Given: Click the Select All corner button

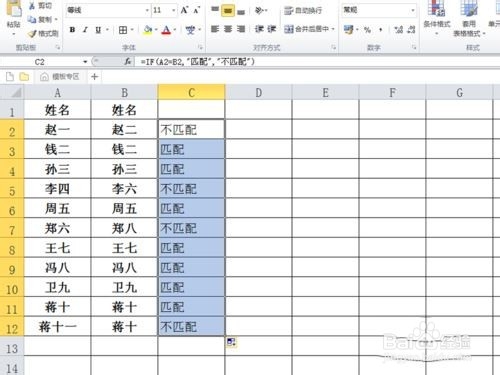Looking at the screenshot, I should click(x=12, y=92).
